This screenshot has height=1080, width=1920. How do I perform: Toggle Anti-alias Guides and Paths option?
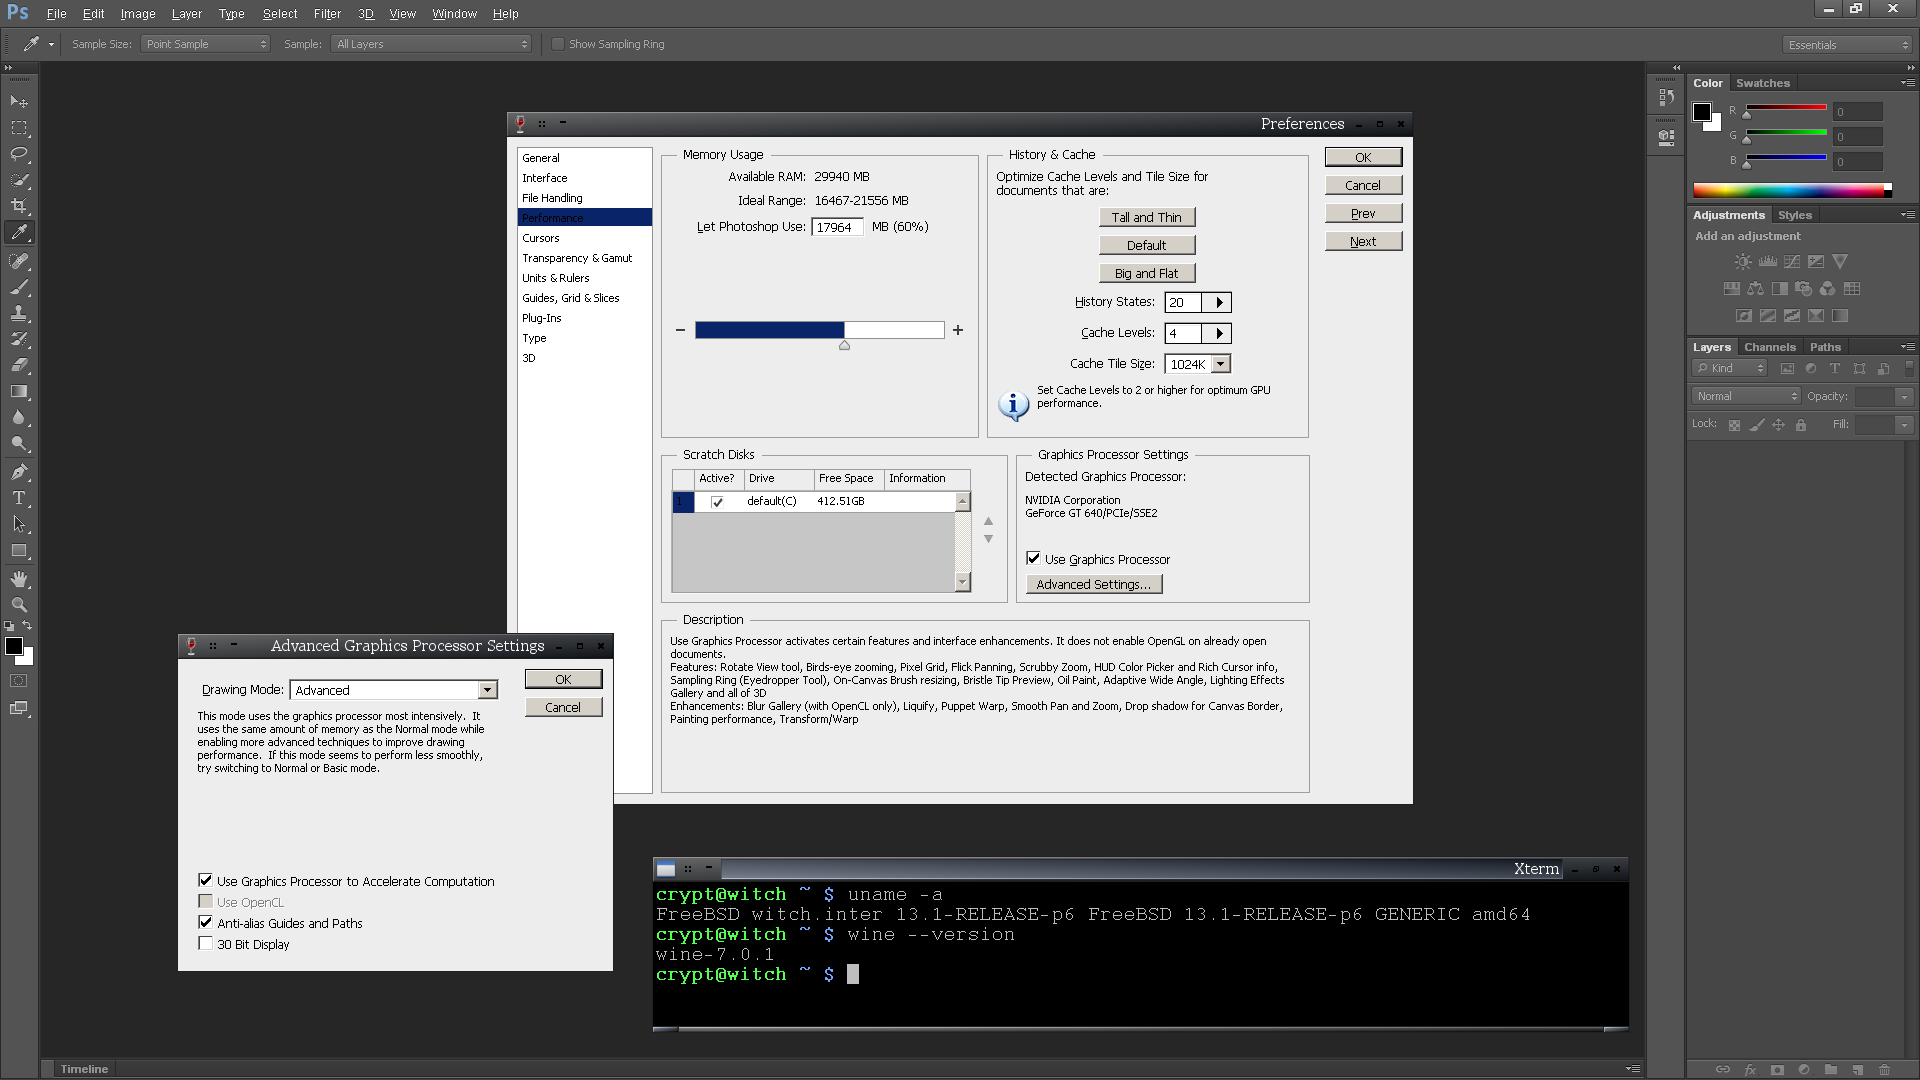pos(204,922)
